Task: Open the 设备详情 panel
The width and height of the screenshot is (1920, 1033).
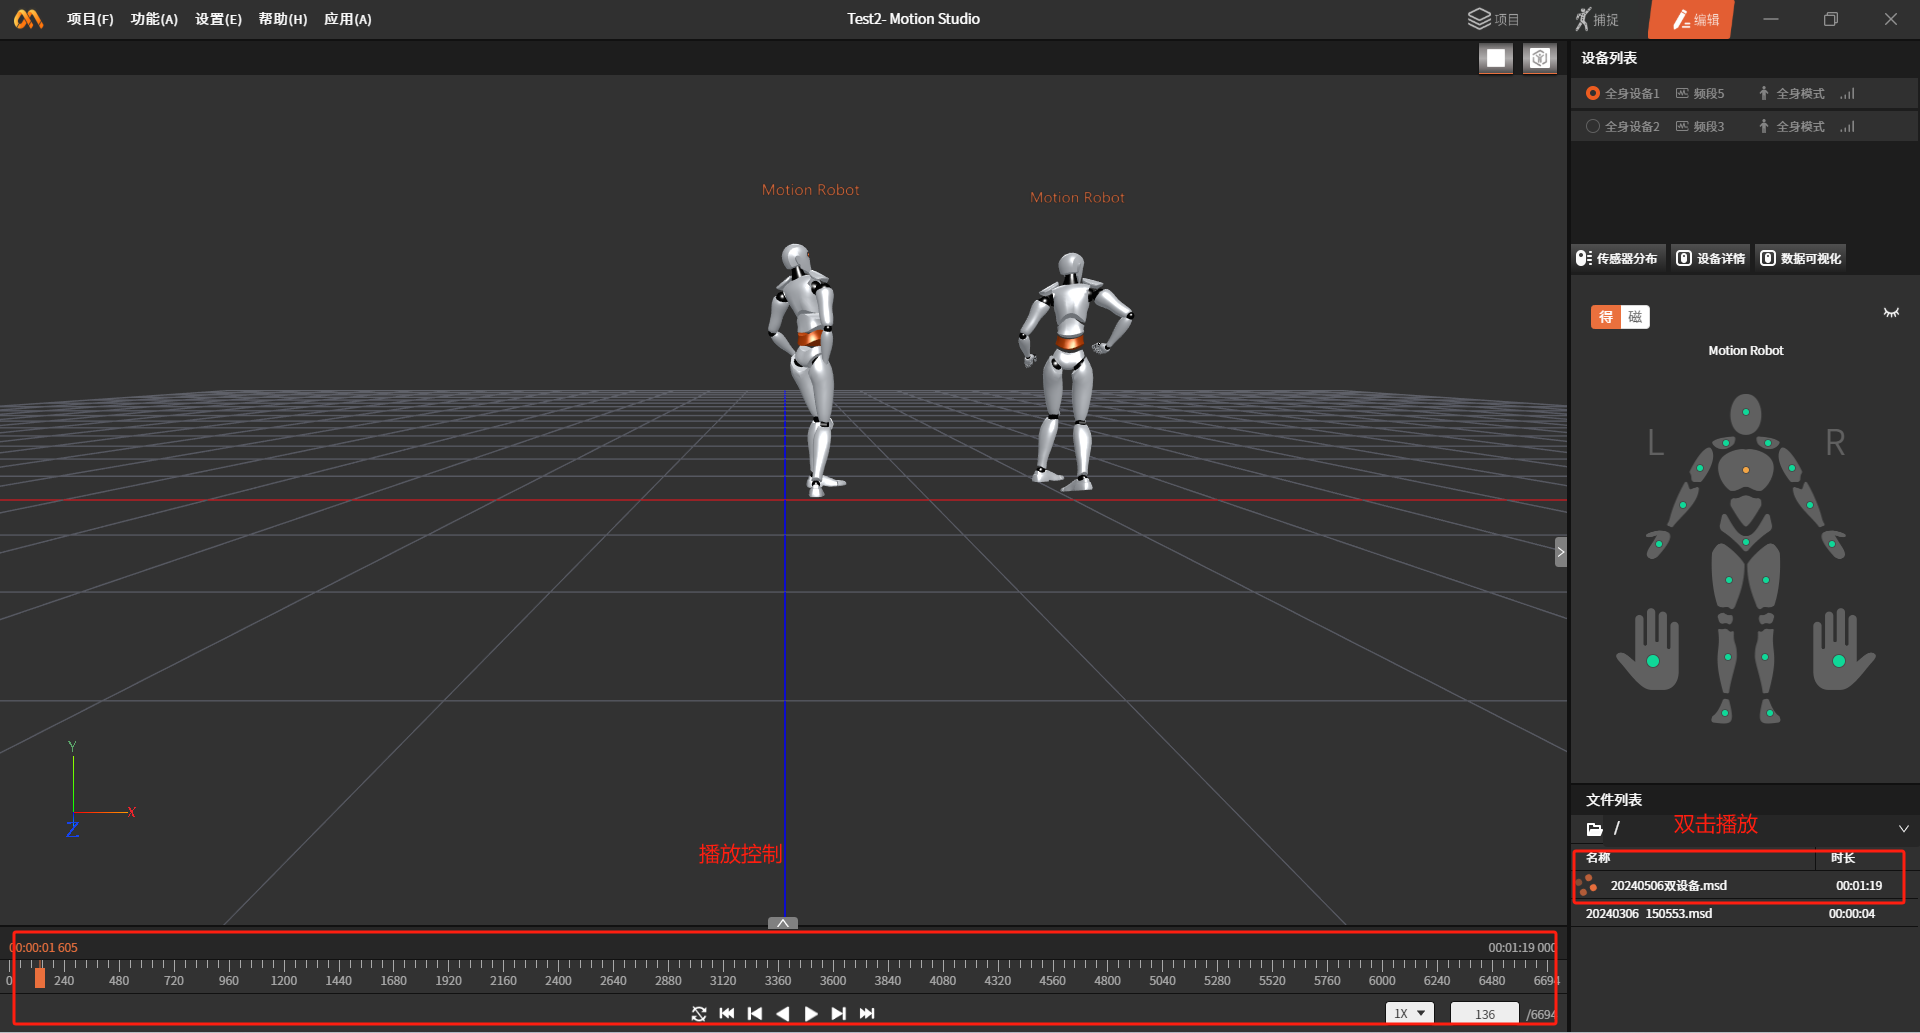Action: pyautogui.click(x=1711, y=258)
